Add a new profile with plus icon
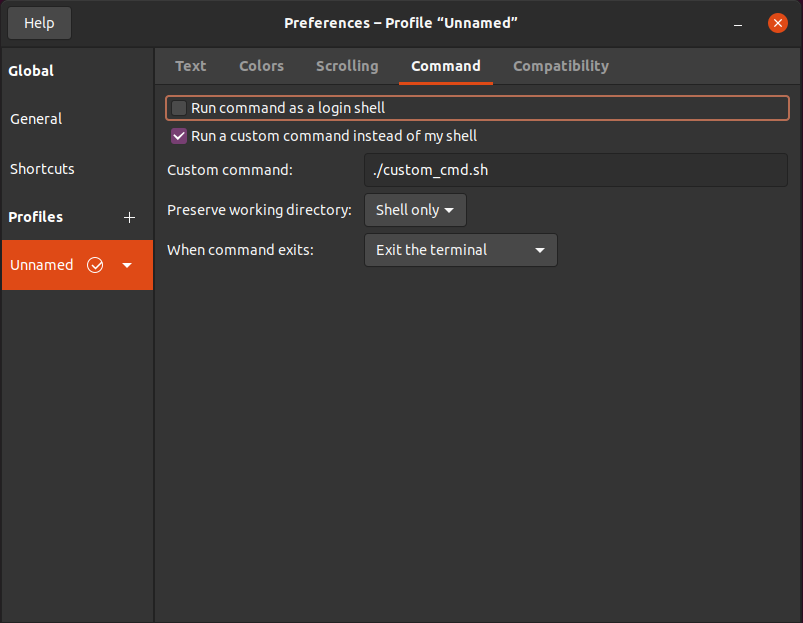803x623 pixels. 129,218
